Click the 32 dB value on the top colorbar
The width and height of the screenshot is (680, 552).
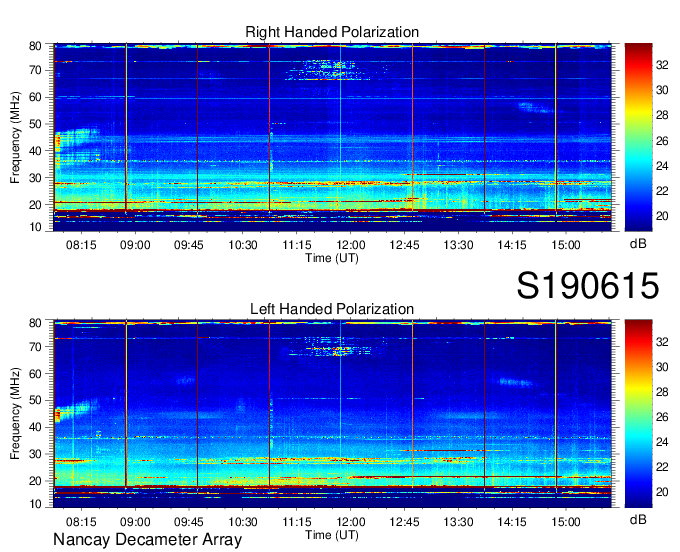pyautogui.click(x=662, y=65)
